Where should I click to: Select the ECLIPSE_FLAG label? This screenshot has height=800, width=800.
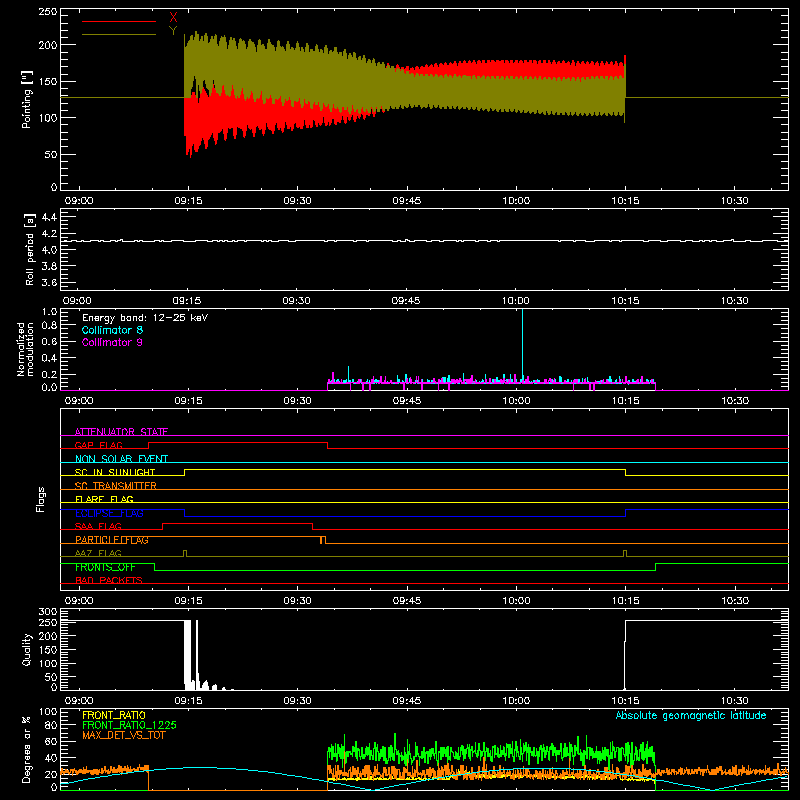tap(109, 513)
